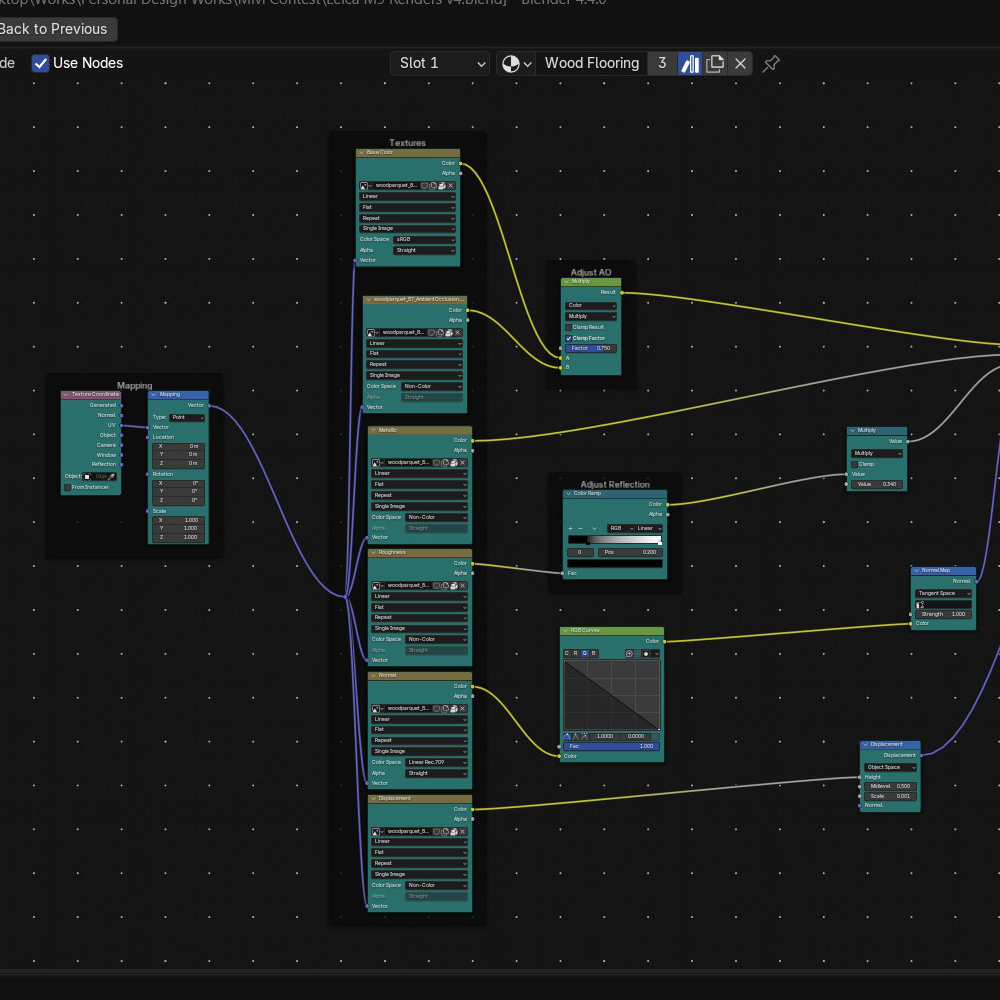
Task: Add a color stop in Color Ramp
Action: pos(570,528)
